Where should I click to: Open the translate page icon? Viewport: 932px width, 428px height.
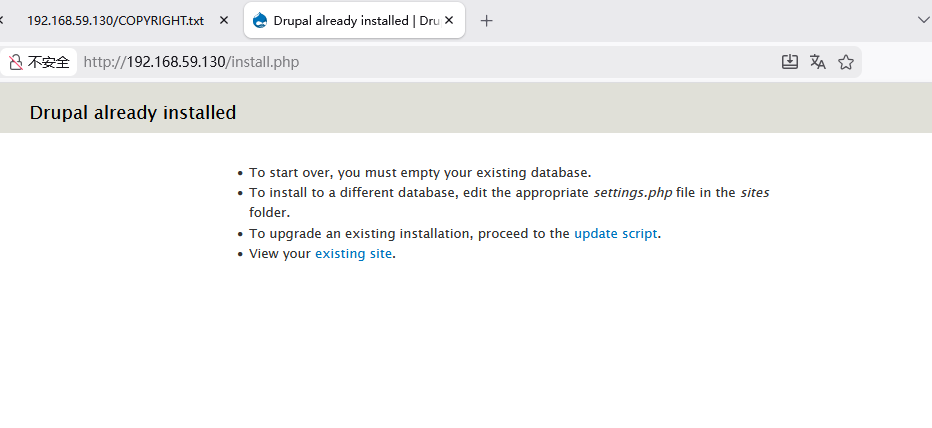pyautogui.click(x=818, y=62)
